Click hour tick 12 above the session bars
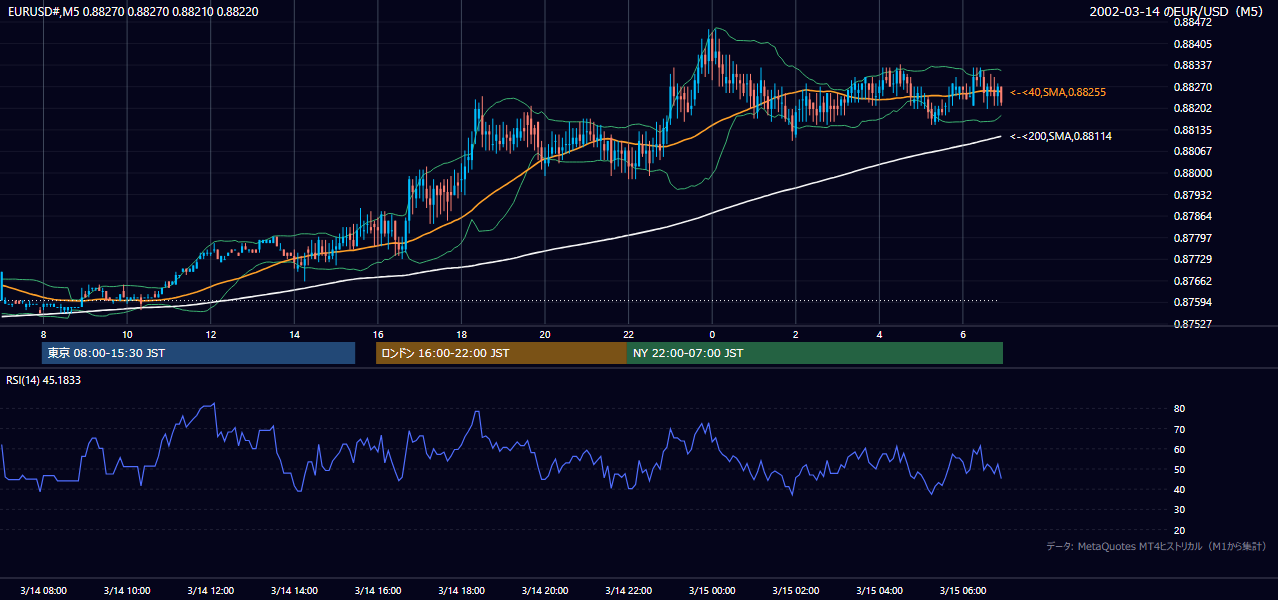This screenshot has height=600, width=1278. pos(211,334)
